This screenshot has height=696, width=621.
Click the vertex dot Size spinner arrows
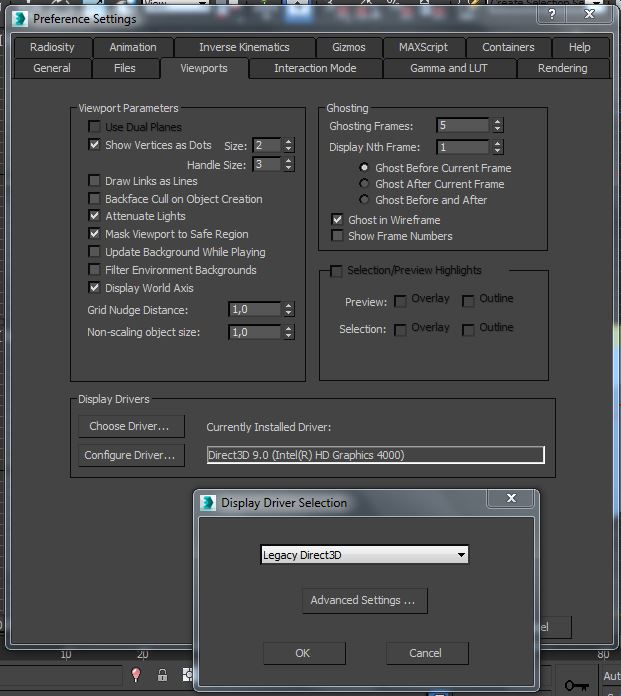[x=289, y=145]
